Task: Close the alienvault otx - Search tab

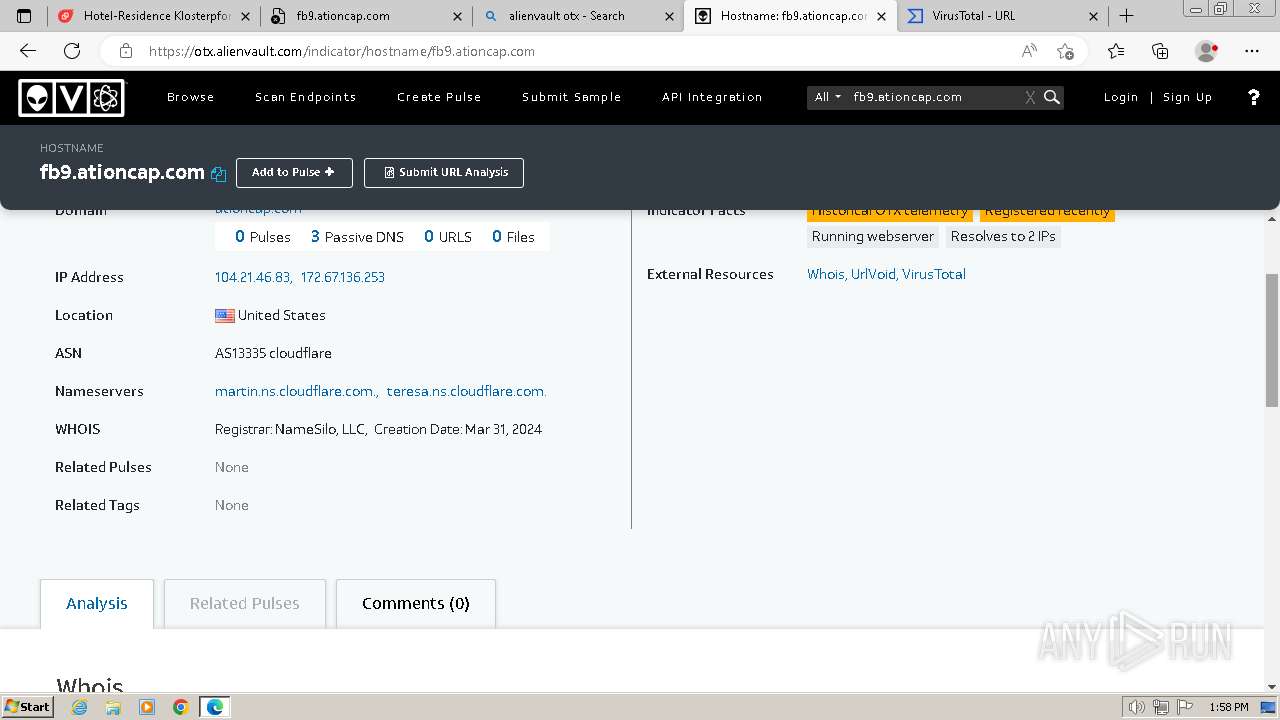Action: click(x=669, y=16)
